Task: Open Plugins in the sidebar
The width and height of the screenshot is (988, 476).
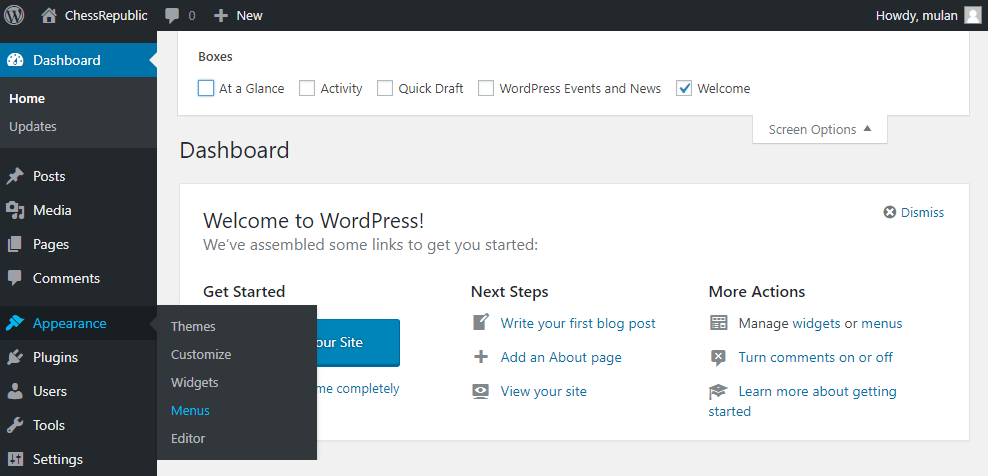Action: [x=55, y=357]
